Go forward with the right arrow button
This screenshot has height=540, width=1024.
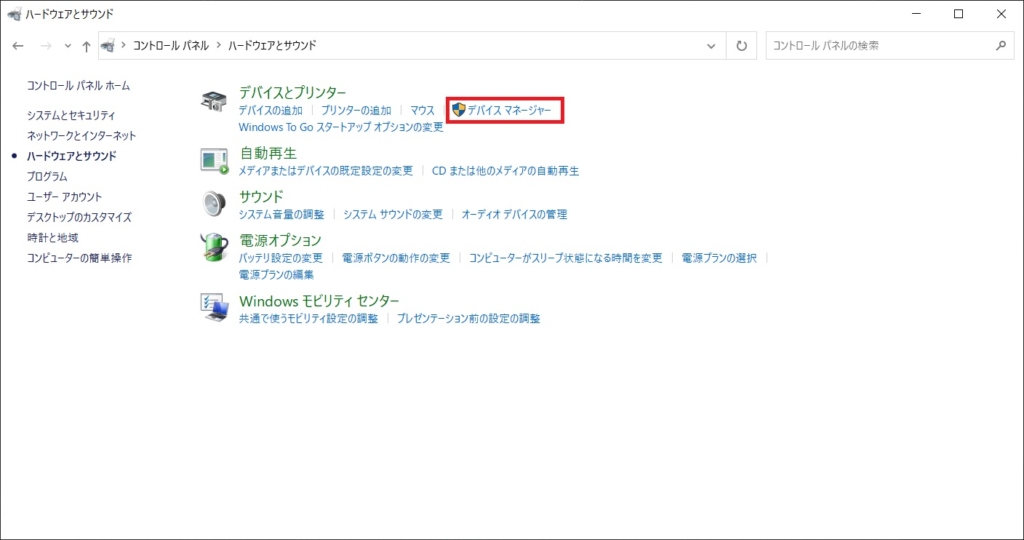point(46,46)
